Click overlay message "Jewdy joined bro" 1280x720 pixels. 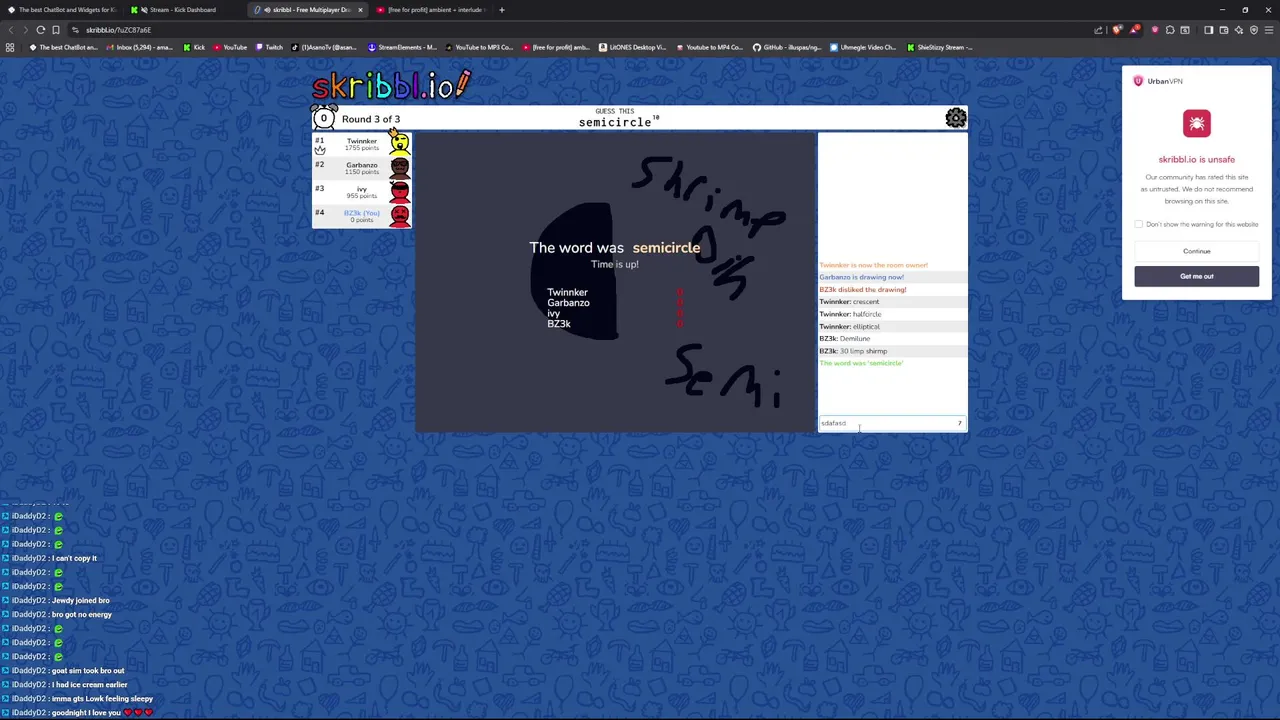click(81, 600)
